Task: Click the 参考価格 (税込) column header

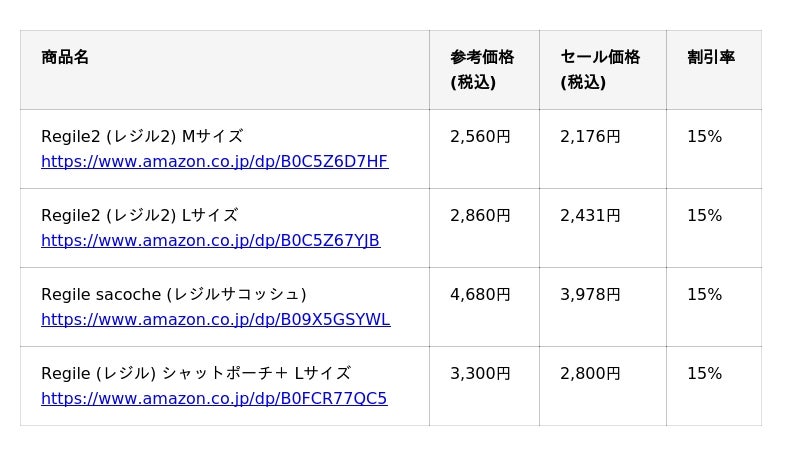Action: point(482,69)
